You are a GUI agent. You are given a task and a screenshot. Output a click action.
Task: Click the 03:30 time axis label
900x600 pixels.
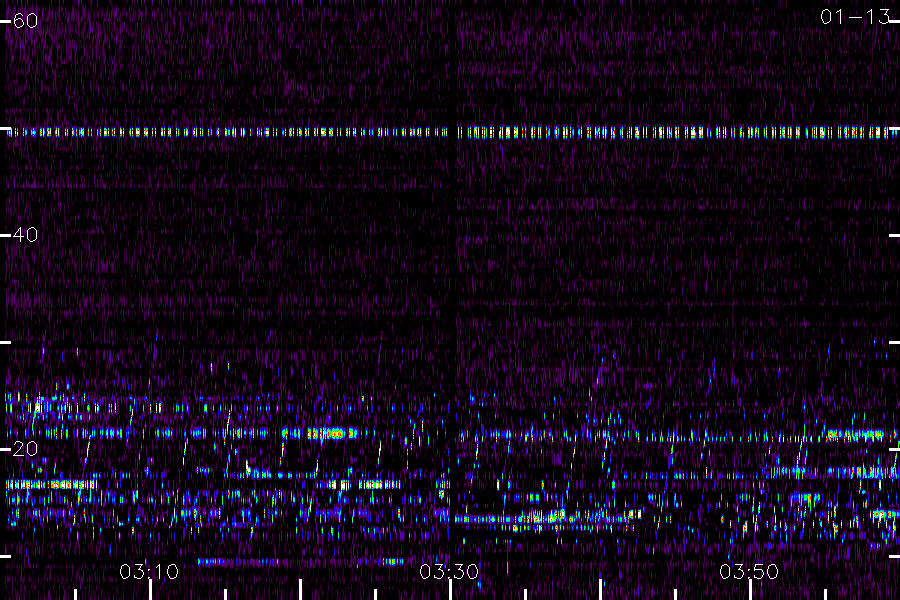(x=449, y=572)
